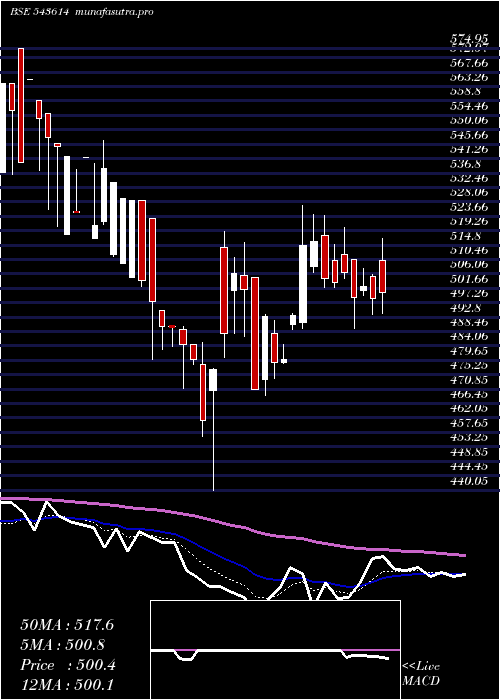Select the 444.45 price axis label
This screenshot has height=700, width=500.
point(469,467)
